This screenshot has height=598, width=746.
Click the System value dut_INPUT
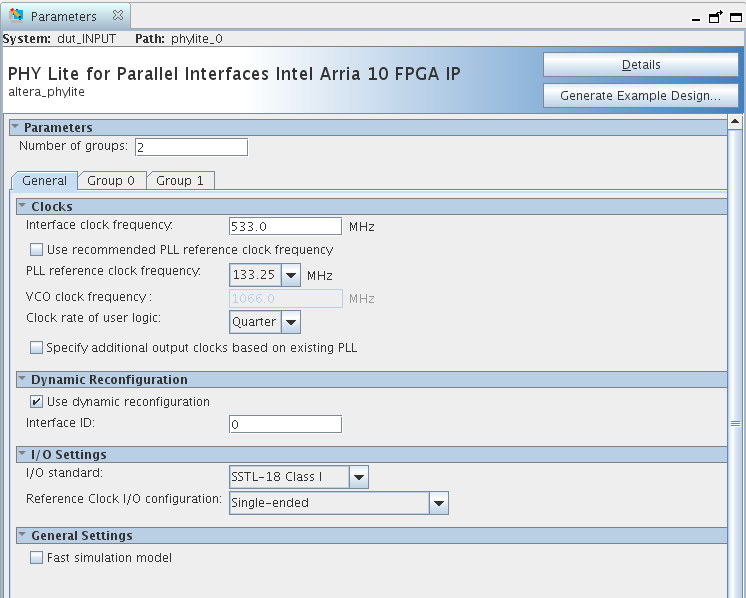[x=86, y=39]
